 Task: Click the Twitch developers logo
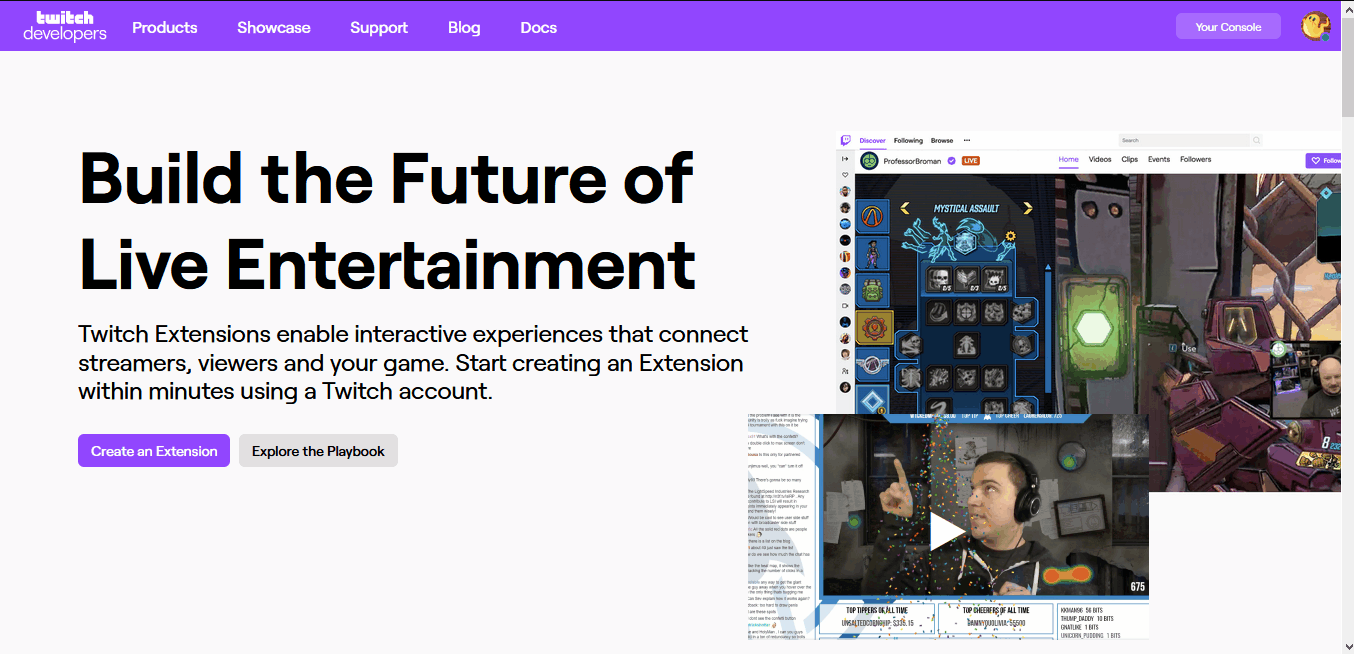(65, 26)
